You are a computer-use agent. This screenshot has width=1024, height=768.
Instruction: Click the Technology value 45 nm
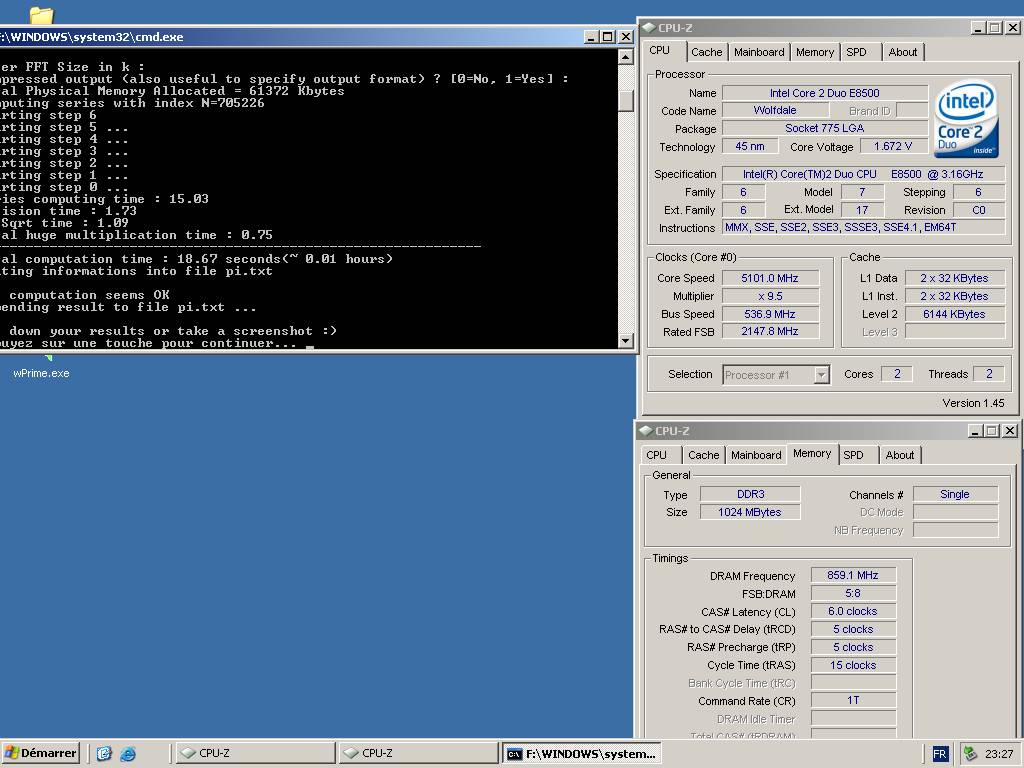click(750, 146)
